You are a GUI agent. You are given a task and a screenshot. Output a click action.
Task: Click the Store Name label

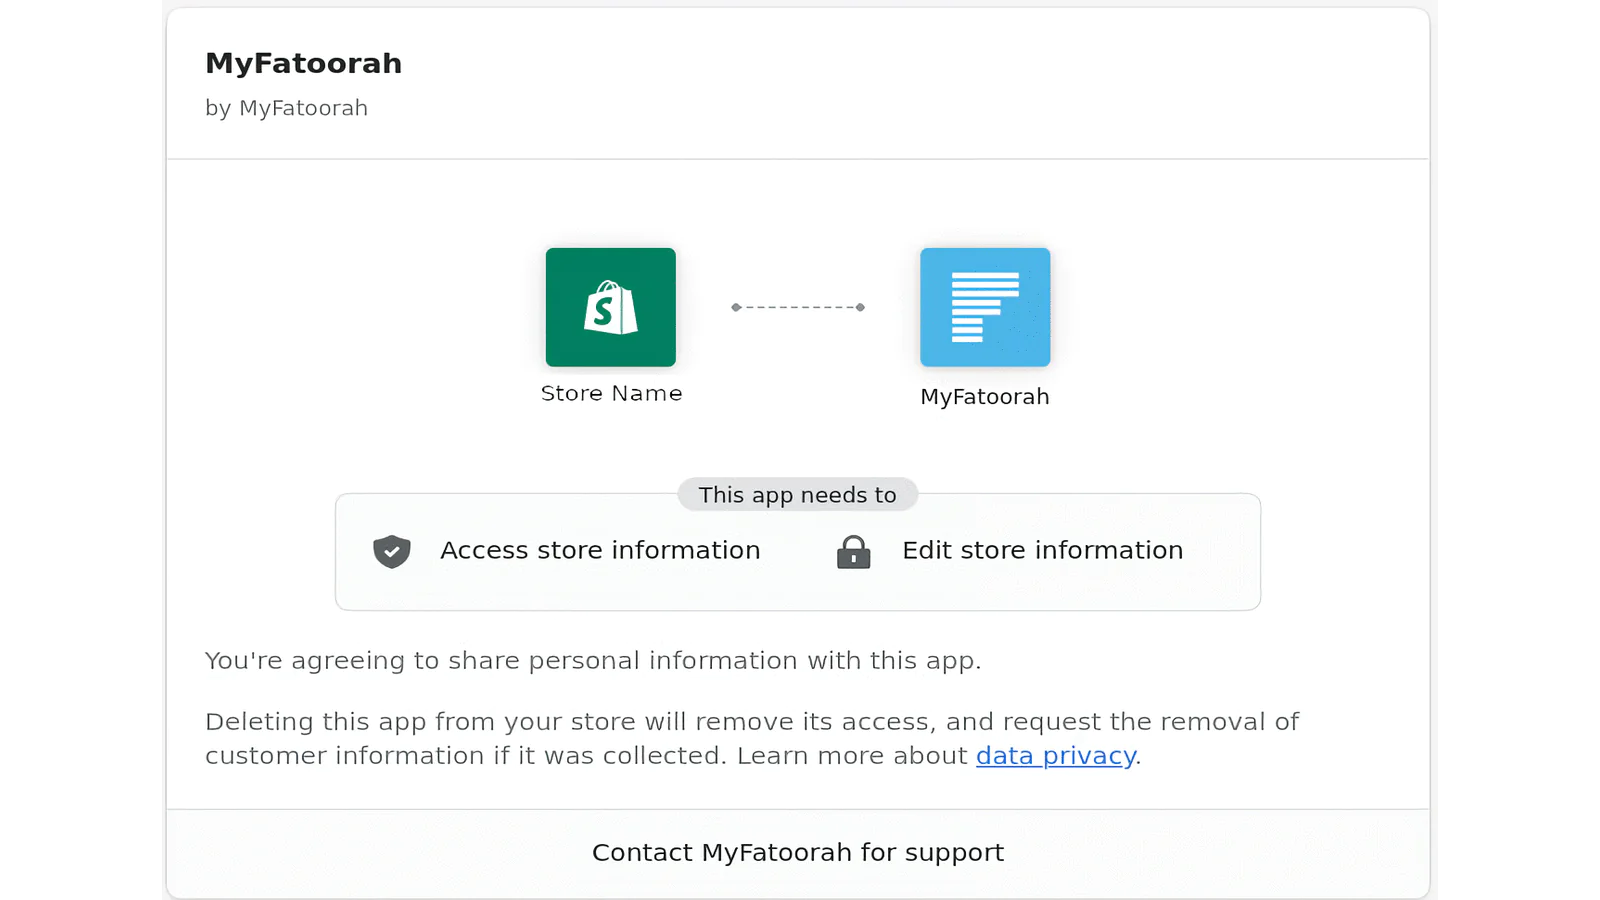[611, 394]
